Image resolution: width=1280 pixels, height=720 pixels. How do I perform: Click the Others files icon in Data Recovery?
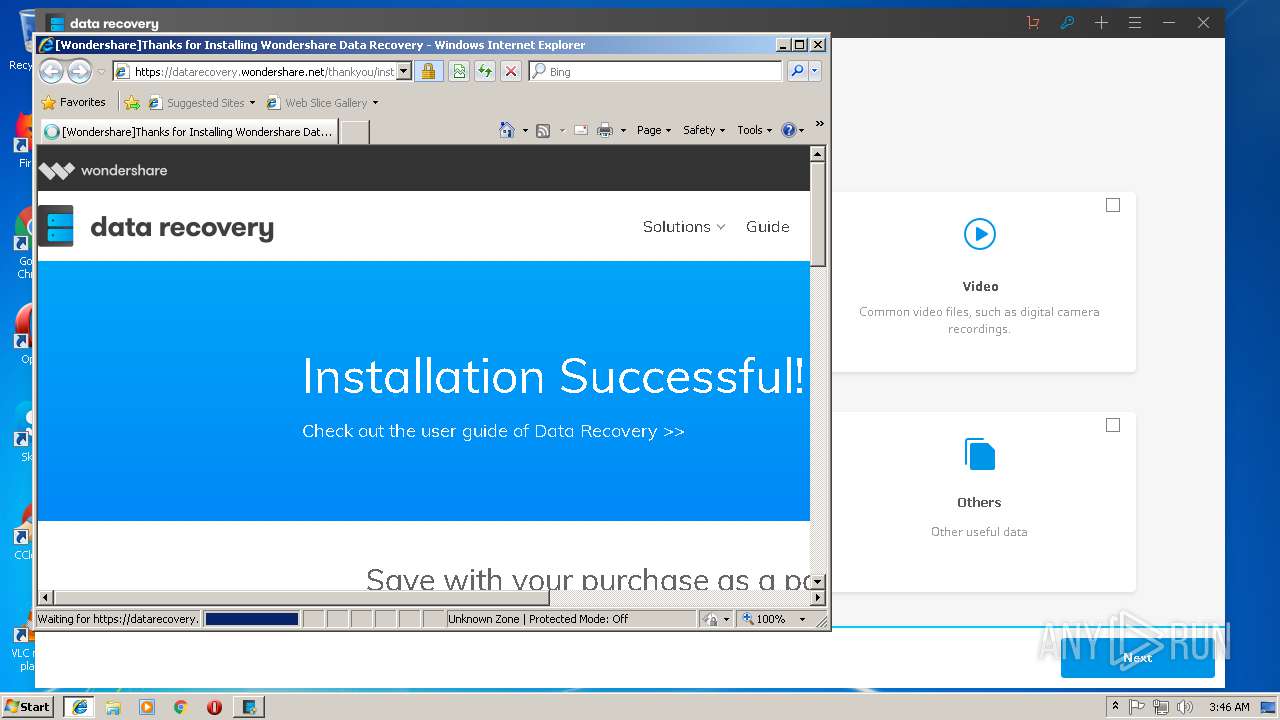coord(980,454)
